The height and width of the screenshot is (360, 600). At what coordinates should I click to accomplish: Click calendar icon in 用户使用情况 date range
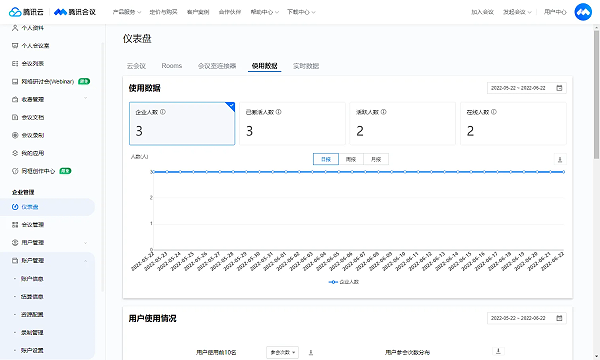click(559, 318)
